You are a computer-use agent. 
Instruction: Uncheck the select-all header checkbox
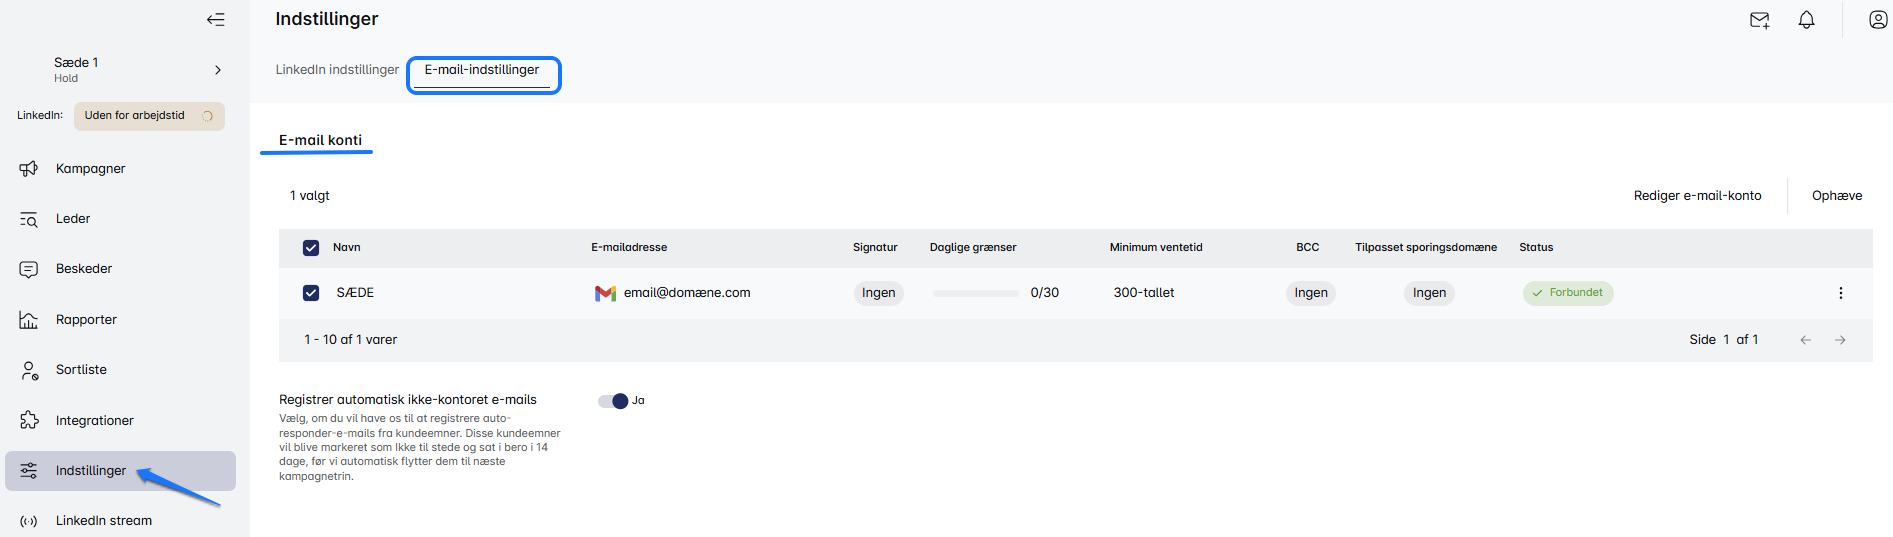pos(311,248)
